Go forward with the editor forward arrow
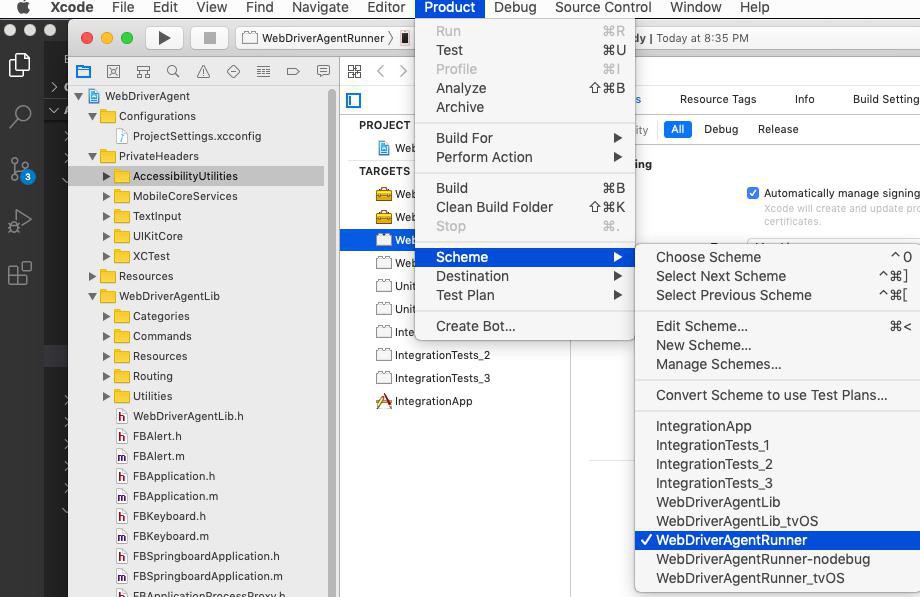Screen dimensions: 920x597 point(403,72)
